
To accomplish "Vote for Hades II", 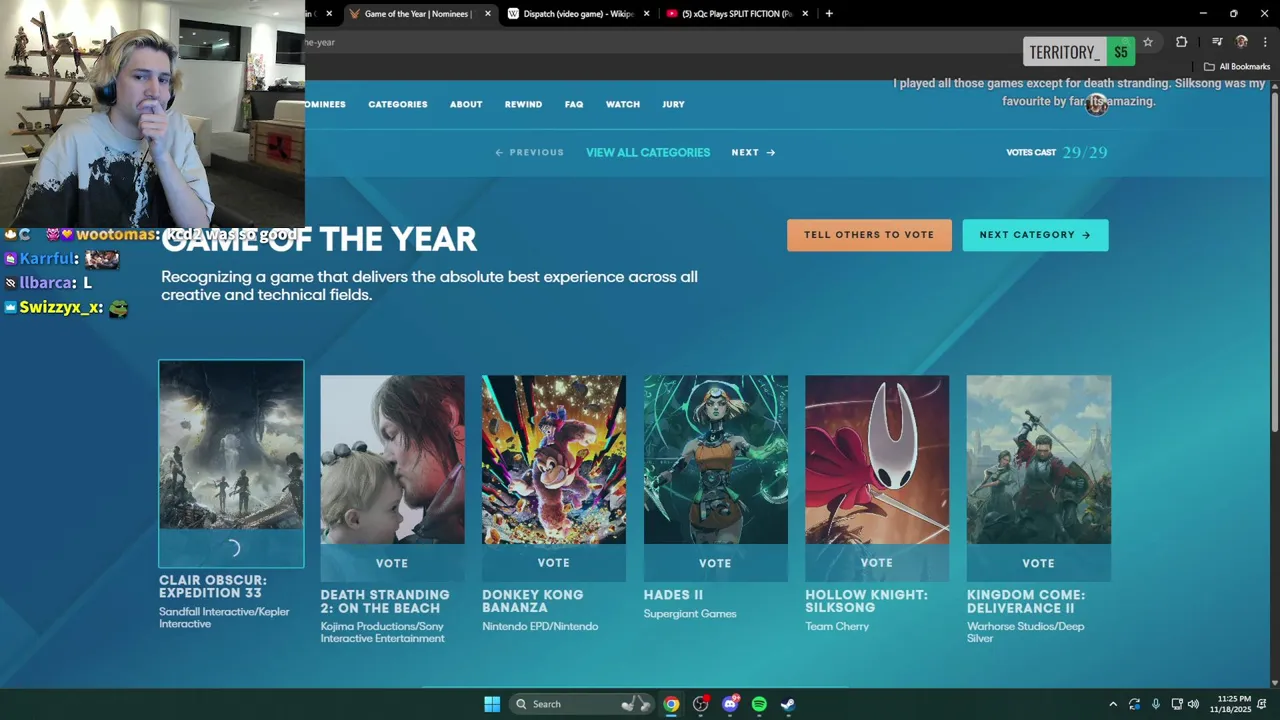I will (716, 563).
